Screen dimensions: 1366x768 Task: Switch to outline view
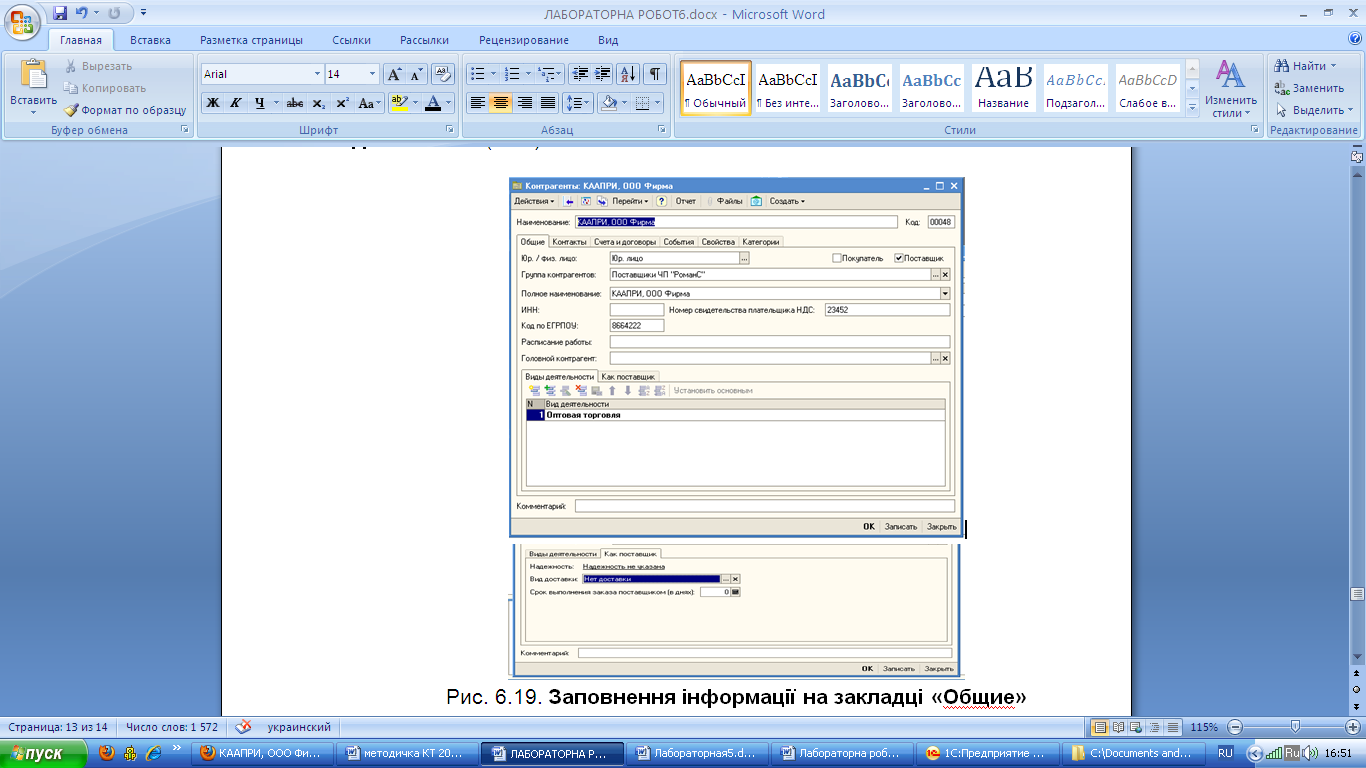(x=1154, y=727)
